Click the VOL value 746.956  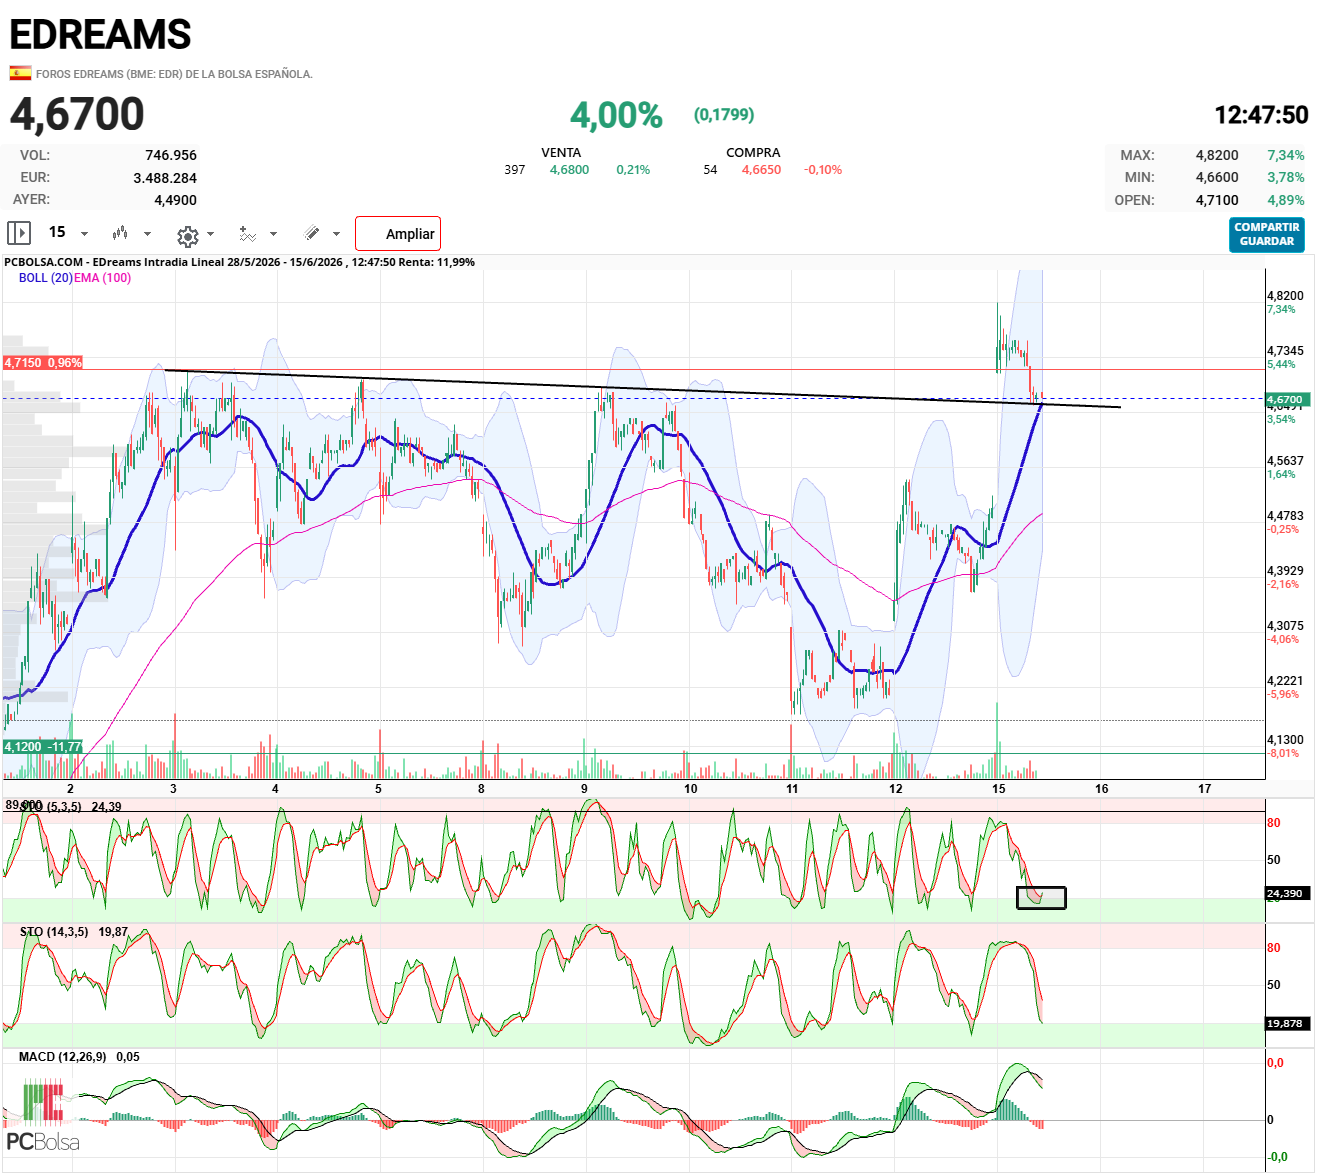171,155
